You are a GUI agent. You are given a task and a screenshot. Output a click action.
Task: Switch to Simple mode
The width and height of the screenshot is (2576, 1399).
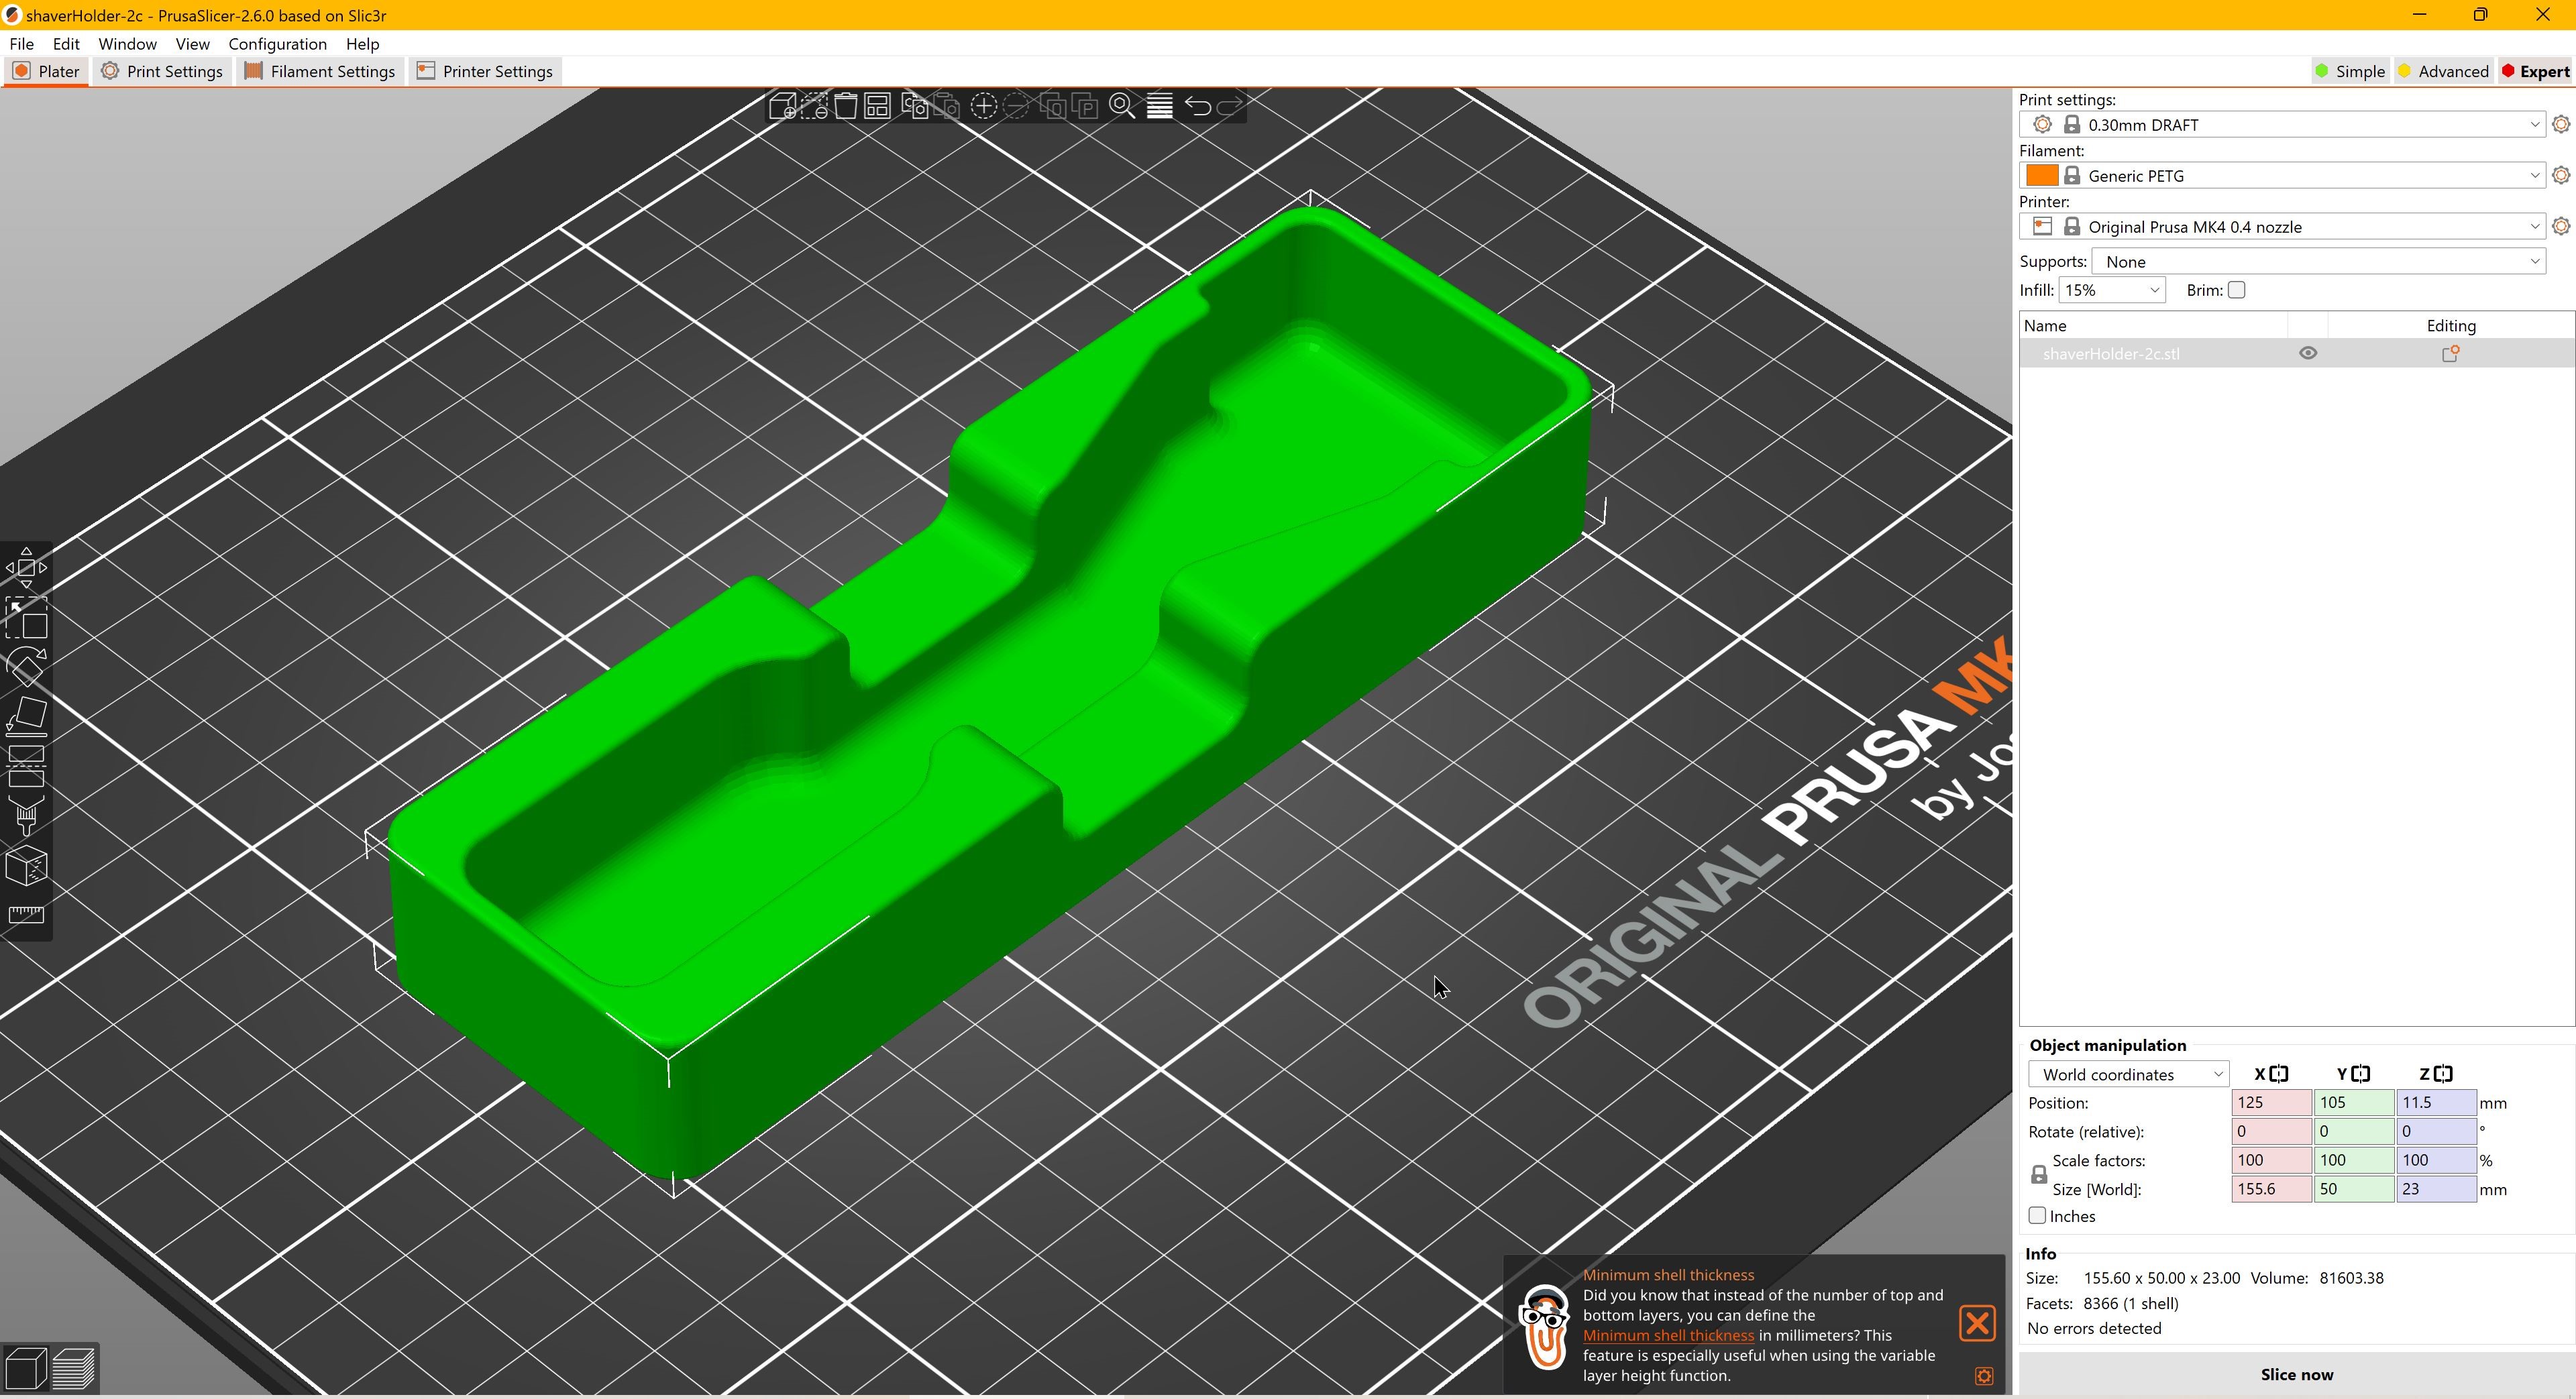(x=2350, y=71)
